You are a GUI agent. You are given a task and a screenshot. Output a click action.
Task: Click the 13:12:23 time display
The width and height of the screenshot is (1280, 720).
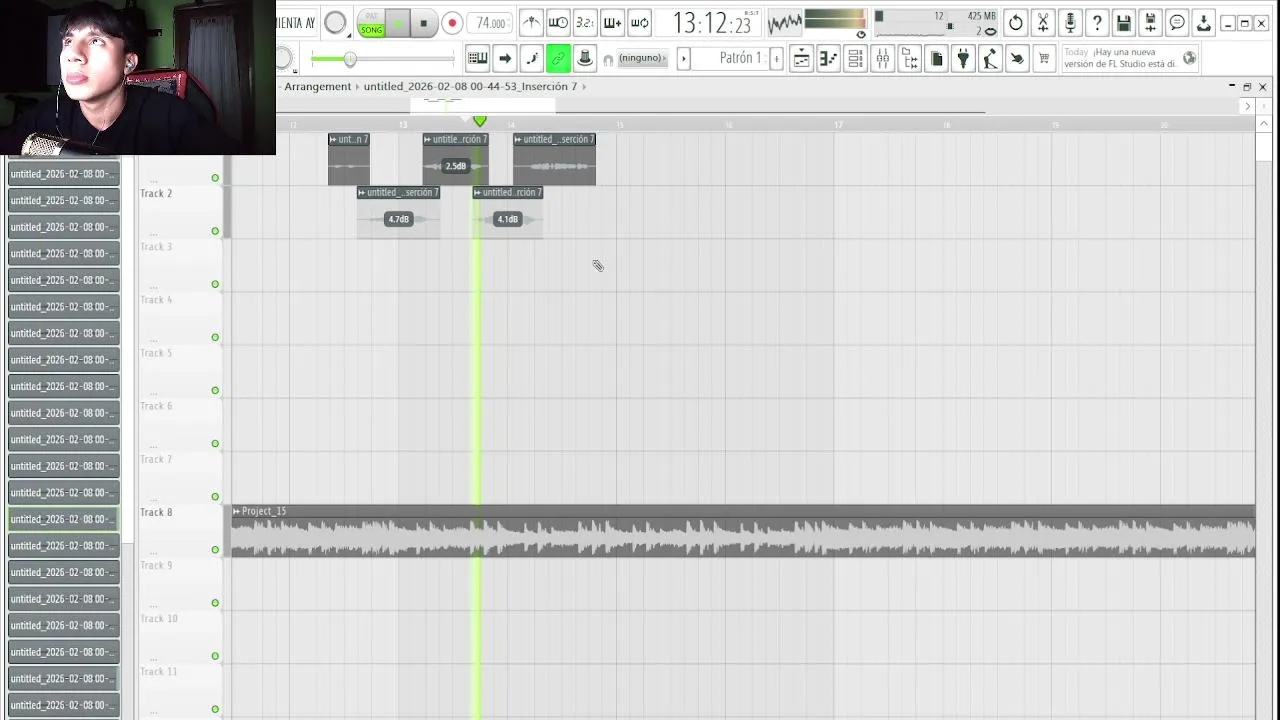coord(712,23)
